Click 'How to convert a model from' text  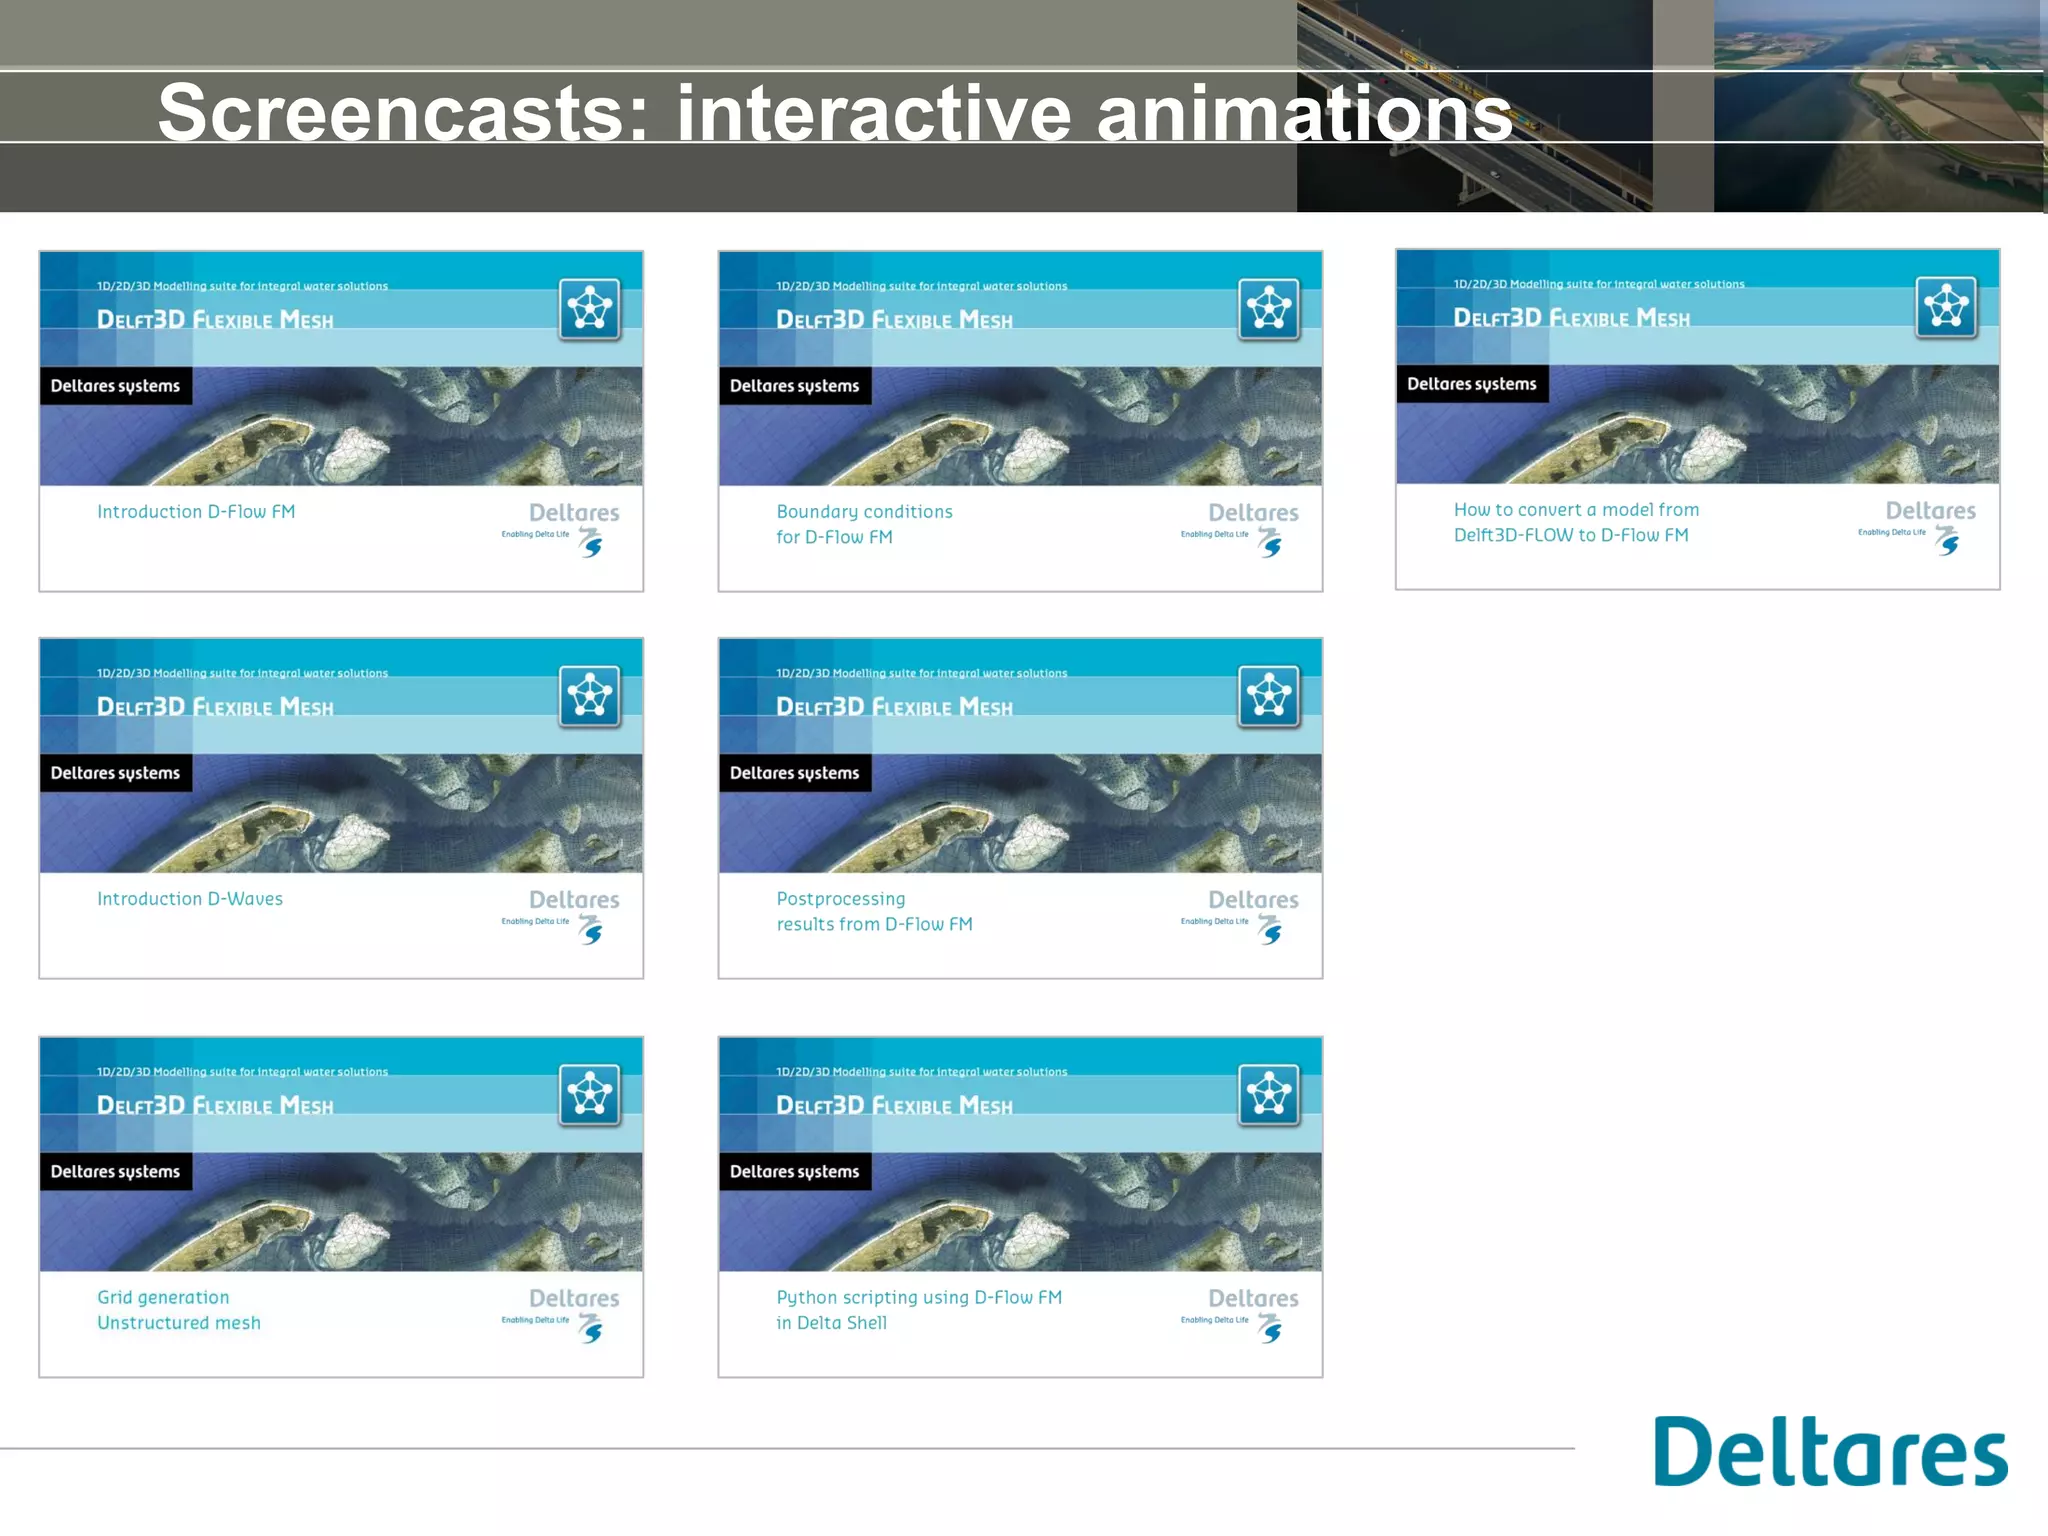(x=1577, y=510)
